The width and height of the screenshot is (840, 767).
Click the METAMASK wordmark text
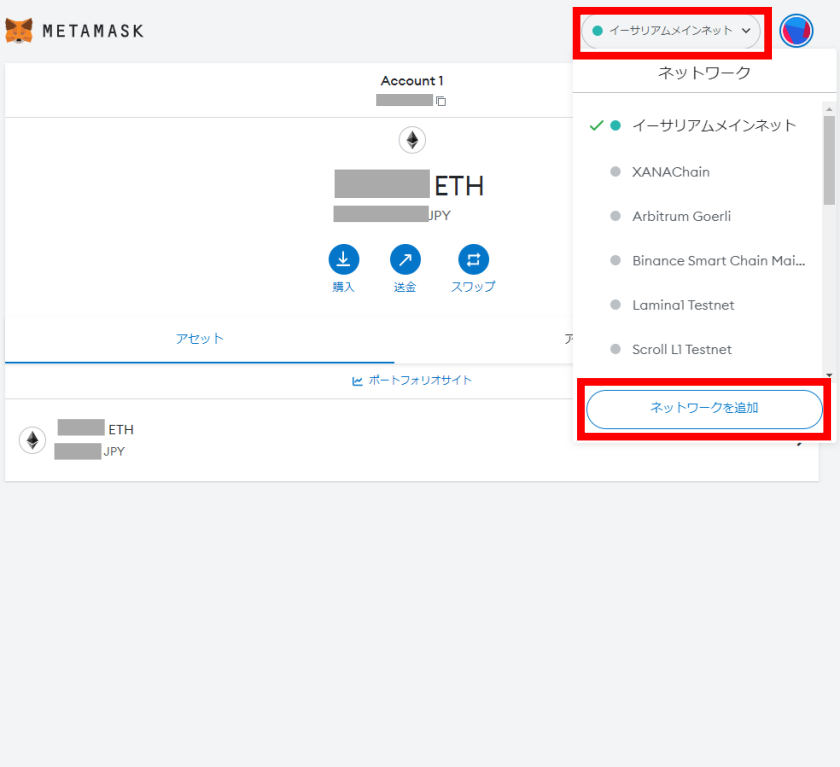pyautogui.click(x=93, y=31)
